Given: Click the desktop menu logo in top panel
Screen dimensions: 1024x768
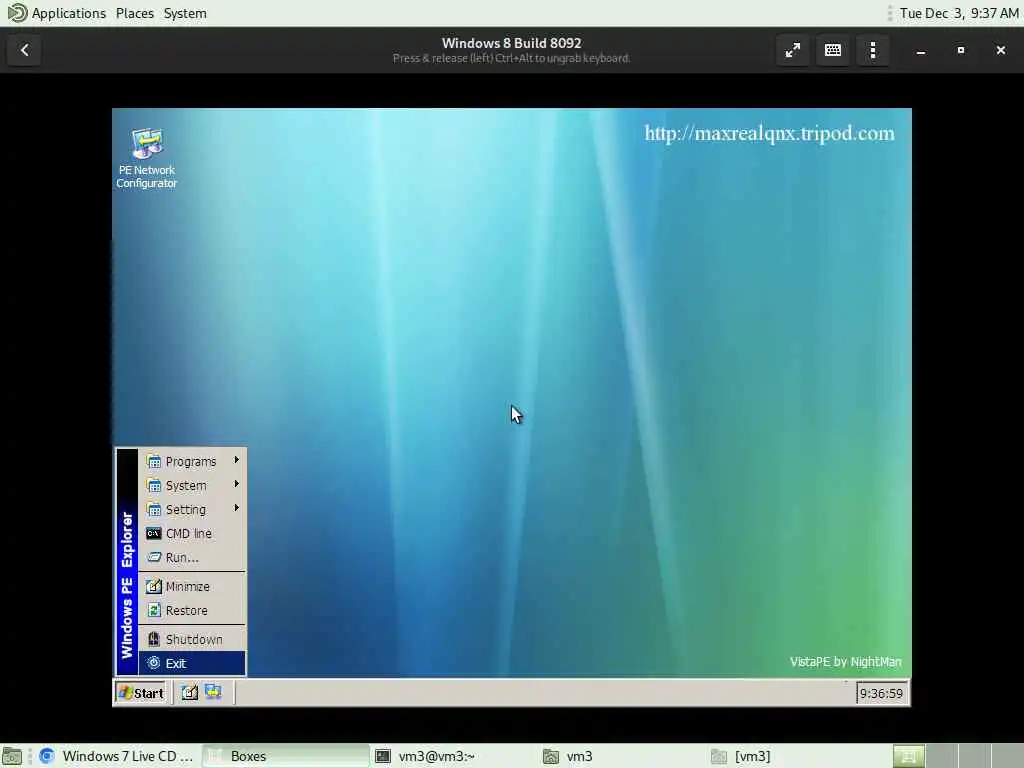Looking at the screenshot, I should [16, 13].
